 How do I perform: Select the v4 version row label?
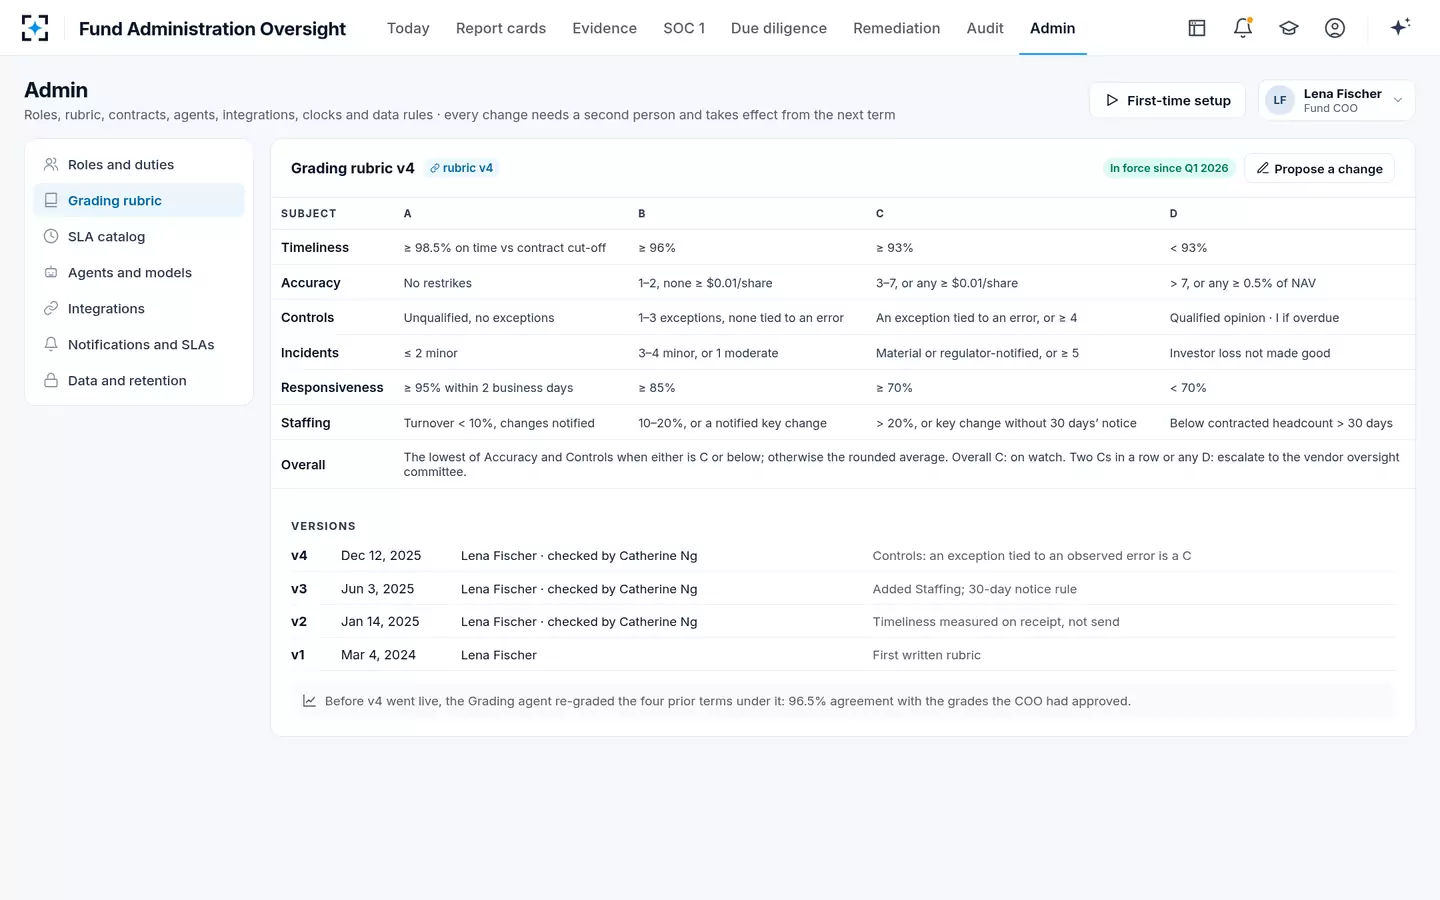point(299,556)
